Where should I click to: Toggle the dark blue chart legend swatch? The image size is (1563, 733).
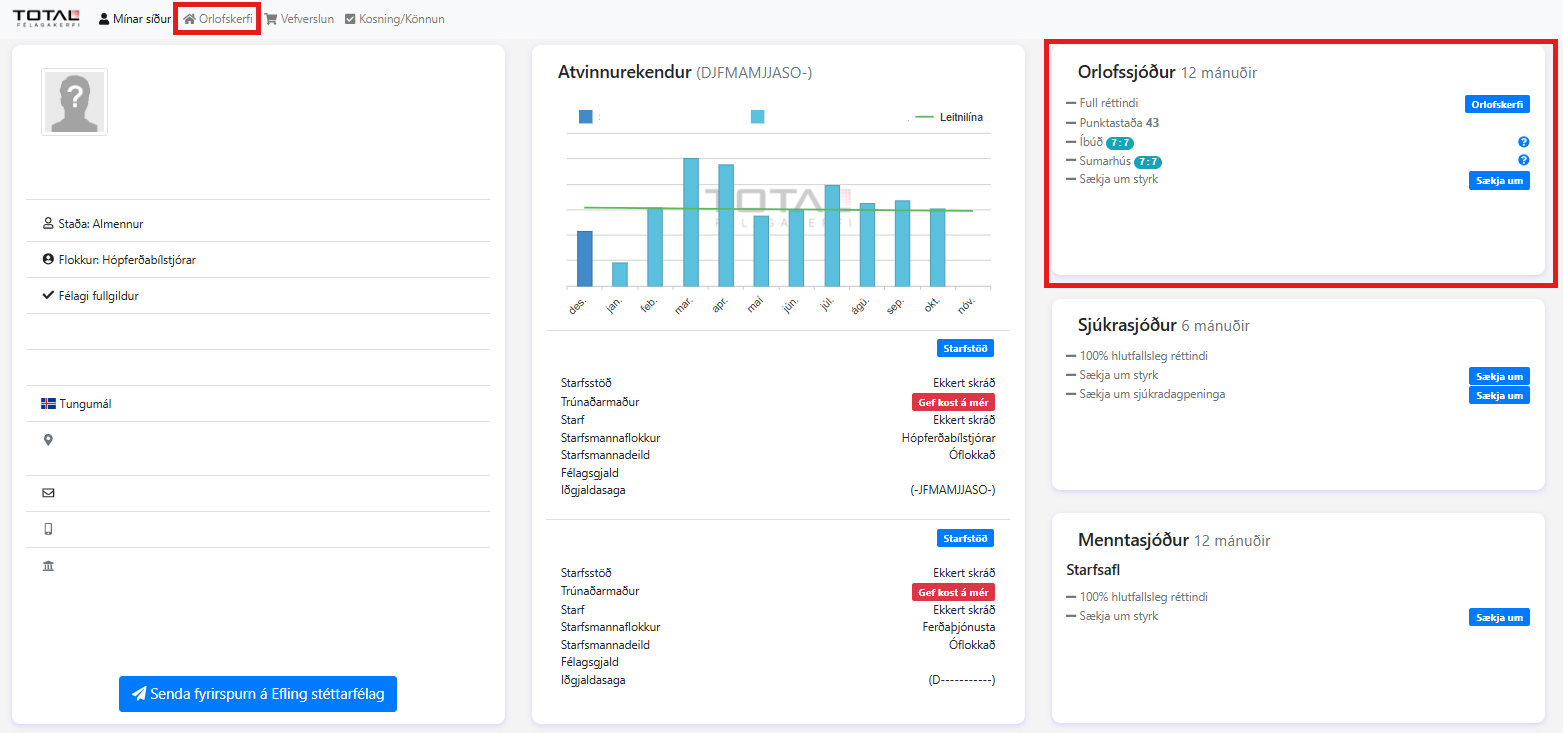(x=585, y=117)
